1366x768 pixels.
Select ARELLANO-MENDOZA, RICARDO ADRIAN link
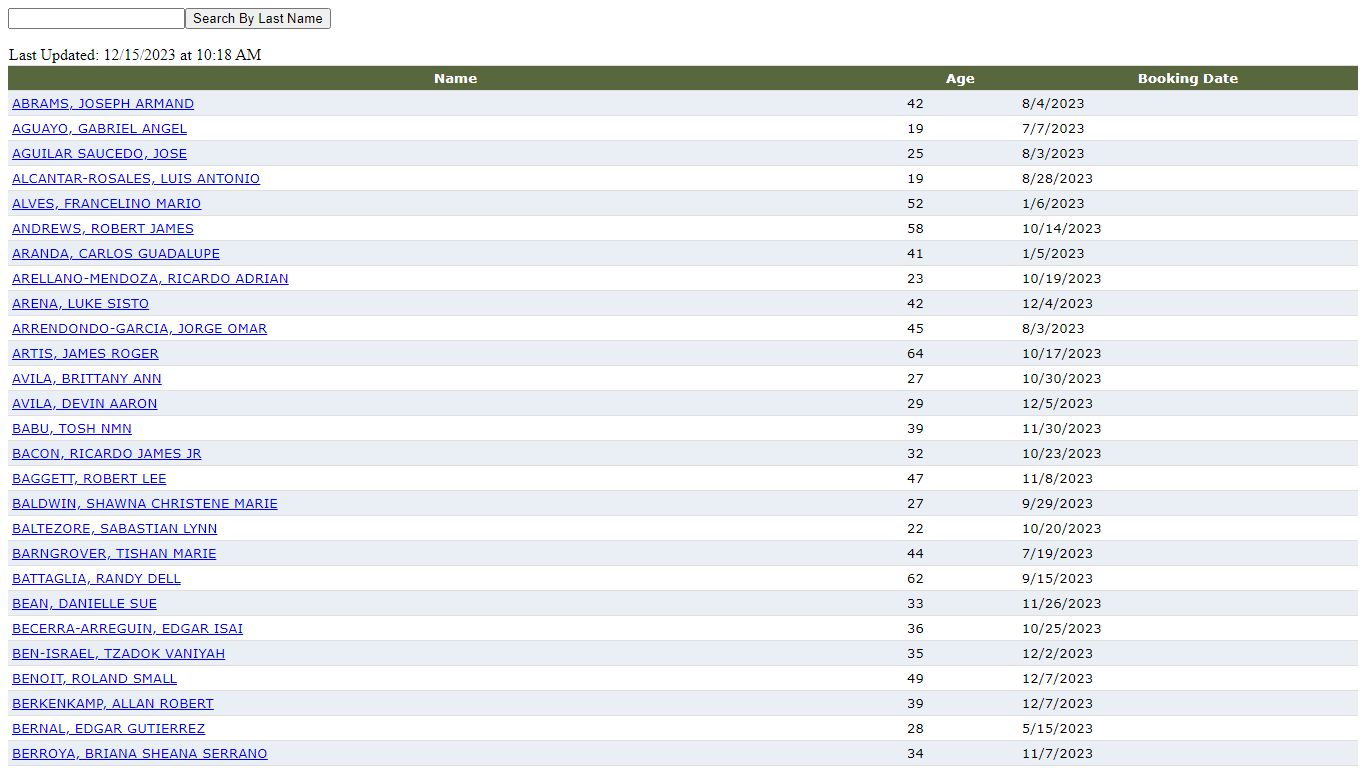click(150, 279)
